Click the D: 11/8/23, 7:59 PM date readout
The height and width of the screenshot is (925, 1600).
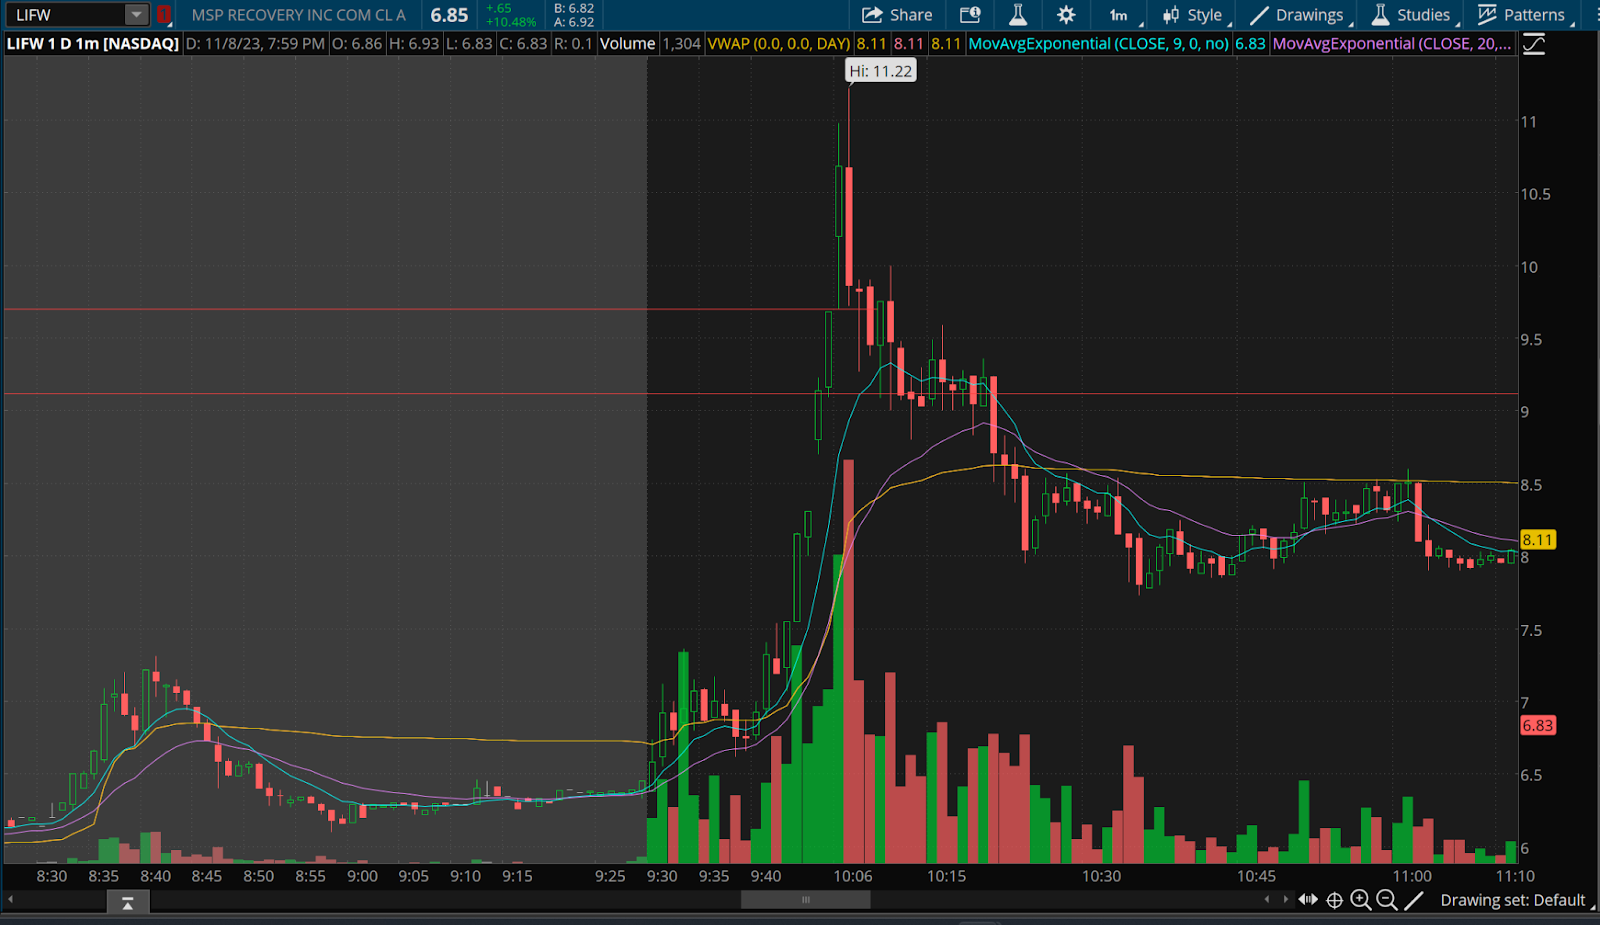coord(255,44)
